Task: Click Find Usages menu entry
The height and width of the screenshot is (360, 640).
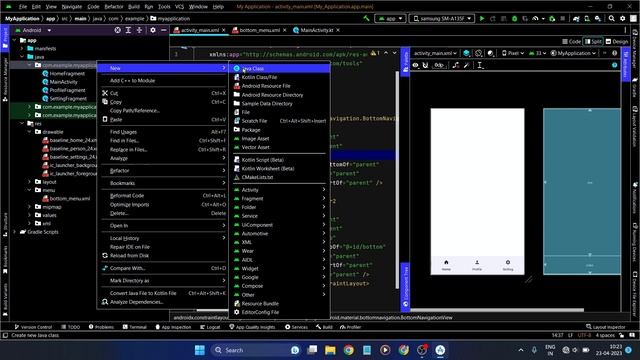Action: tap(163, 132)
